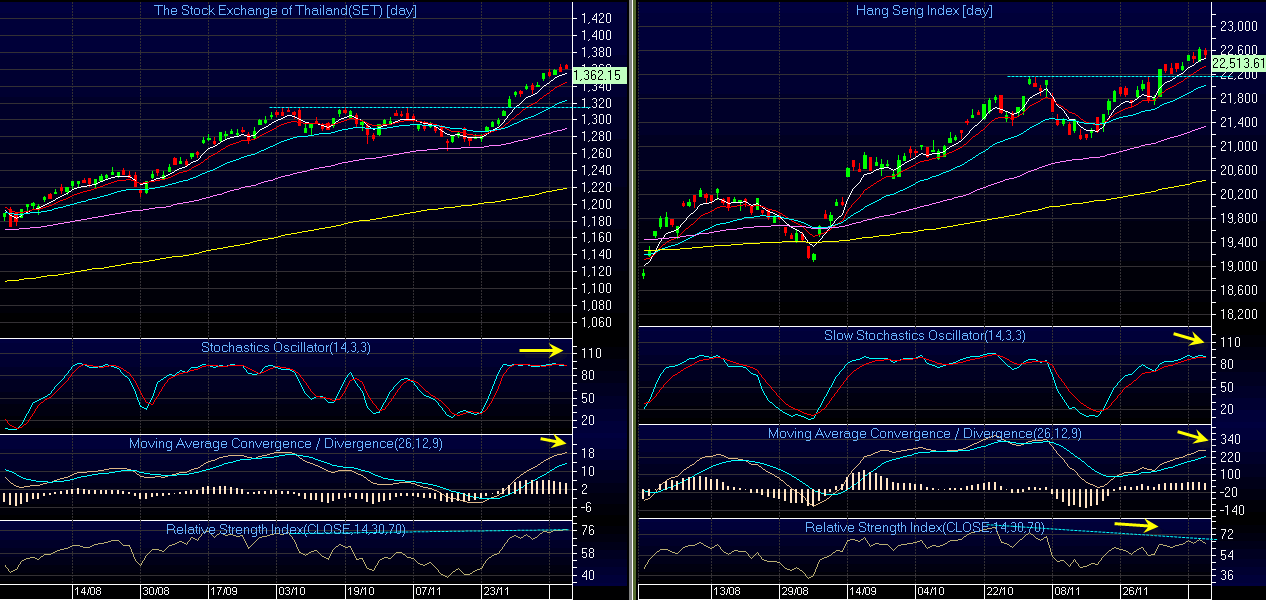
Task: Click the 1,160 price axis value
Action: point(597,238)
